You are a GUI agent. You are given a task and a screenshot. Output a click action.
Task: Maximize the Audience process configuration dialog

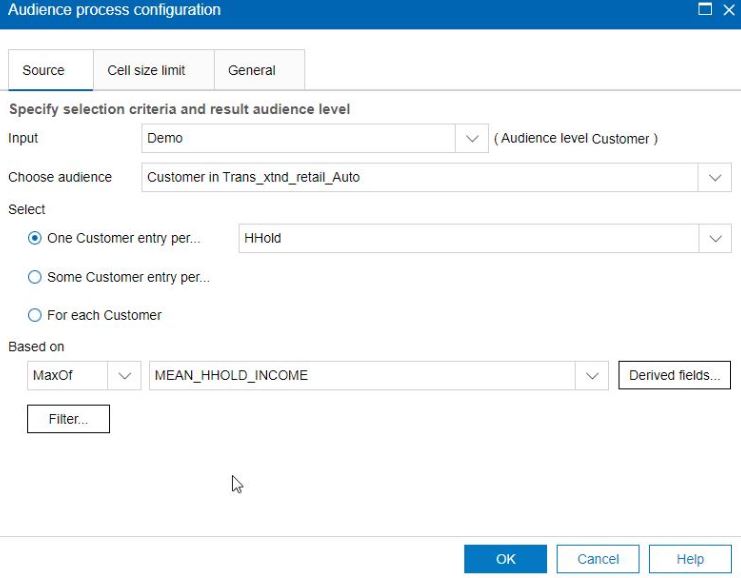click(x=706, y=10)
